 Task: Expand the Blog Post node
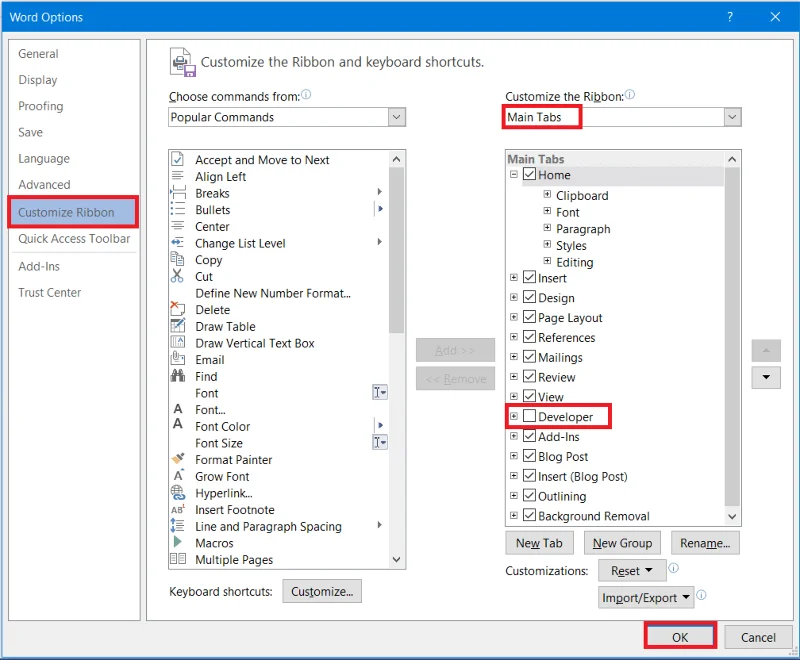[514, 455]
